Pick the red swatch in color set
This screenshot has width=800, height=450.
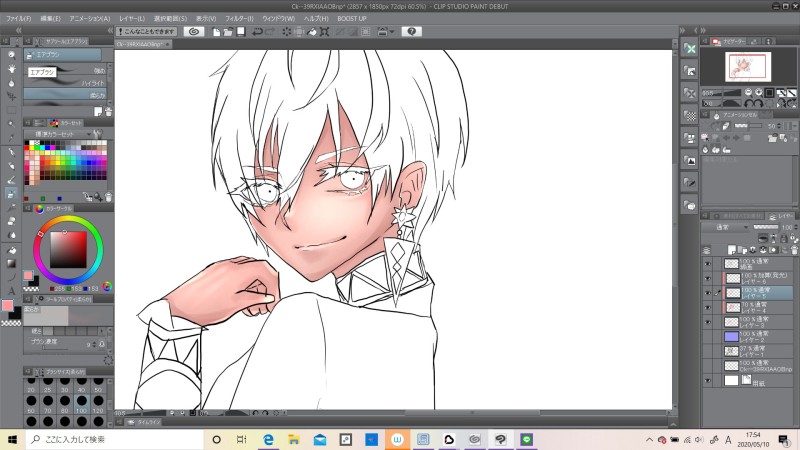(x=28, y=148)
